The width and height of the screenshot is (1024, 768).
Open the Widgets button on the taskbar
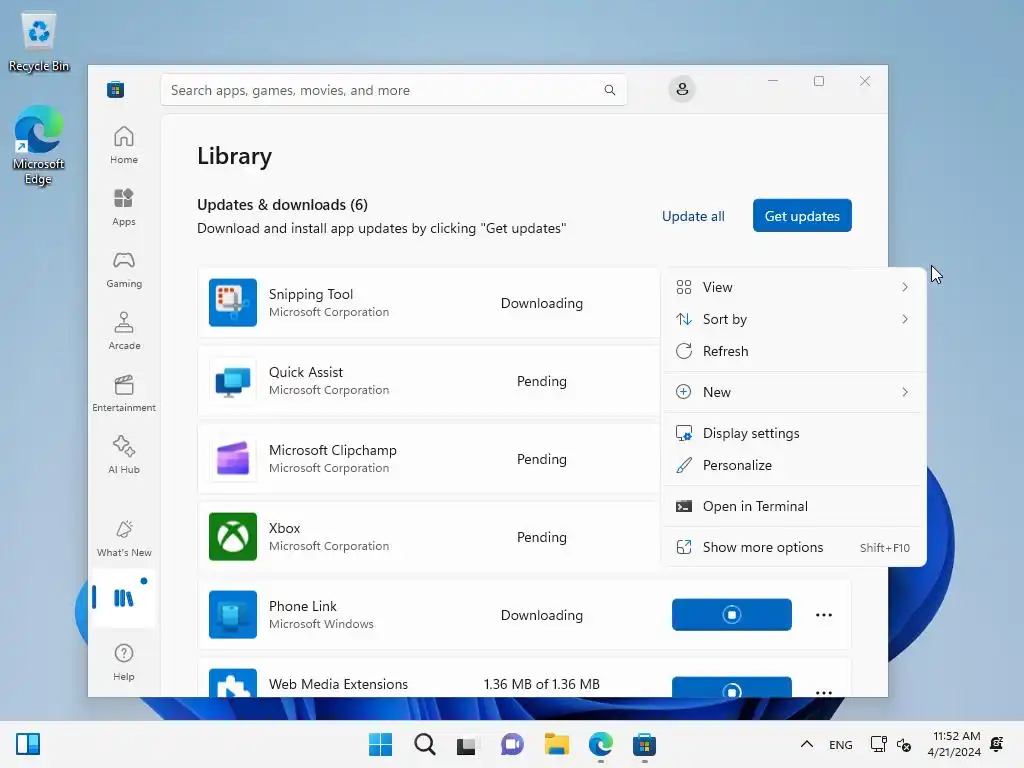point(28,744)
